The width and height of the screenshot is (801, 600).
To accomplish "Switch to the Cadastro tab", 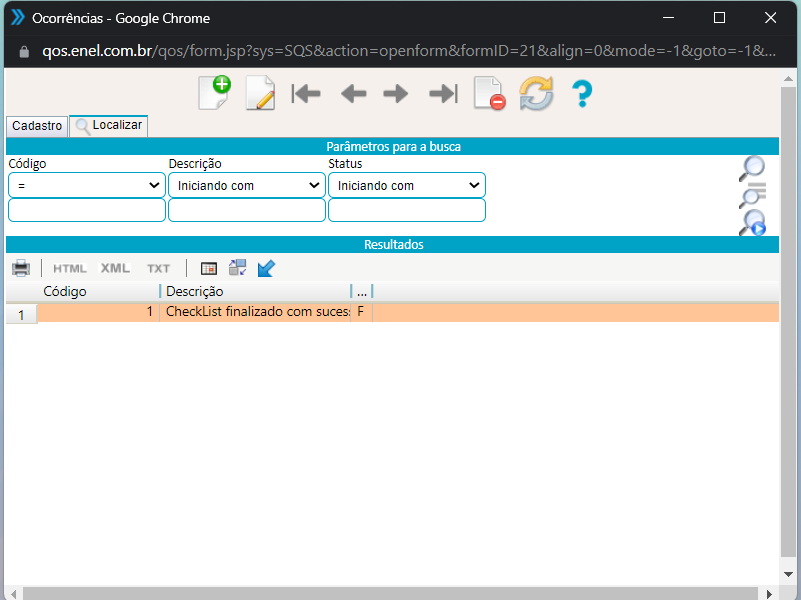I will 37,126.
